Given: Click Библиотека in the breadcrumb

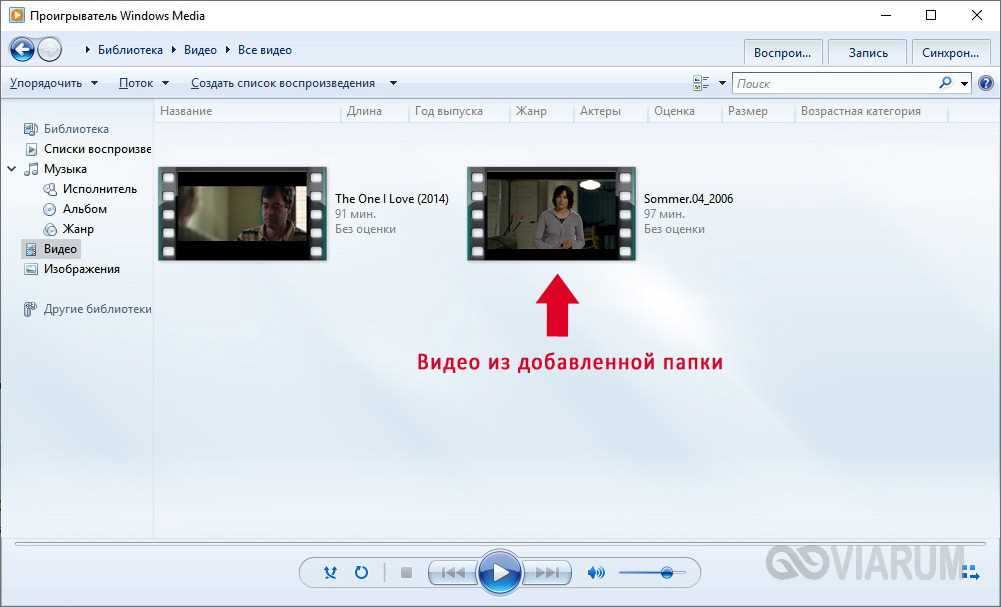Looking at the screenshot, I should [130, 50].
